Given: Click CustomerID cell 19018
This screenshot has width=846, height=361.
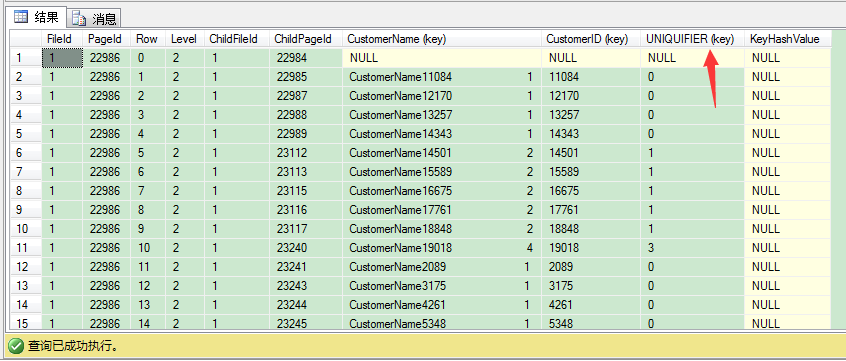Looking at the screenshot, I should click(591, 248).
